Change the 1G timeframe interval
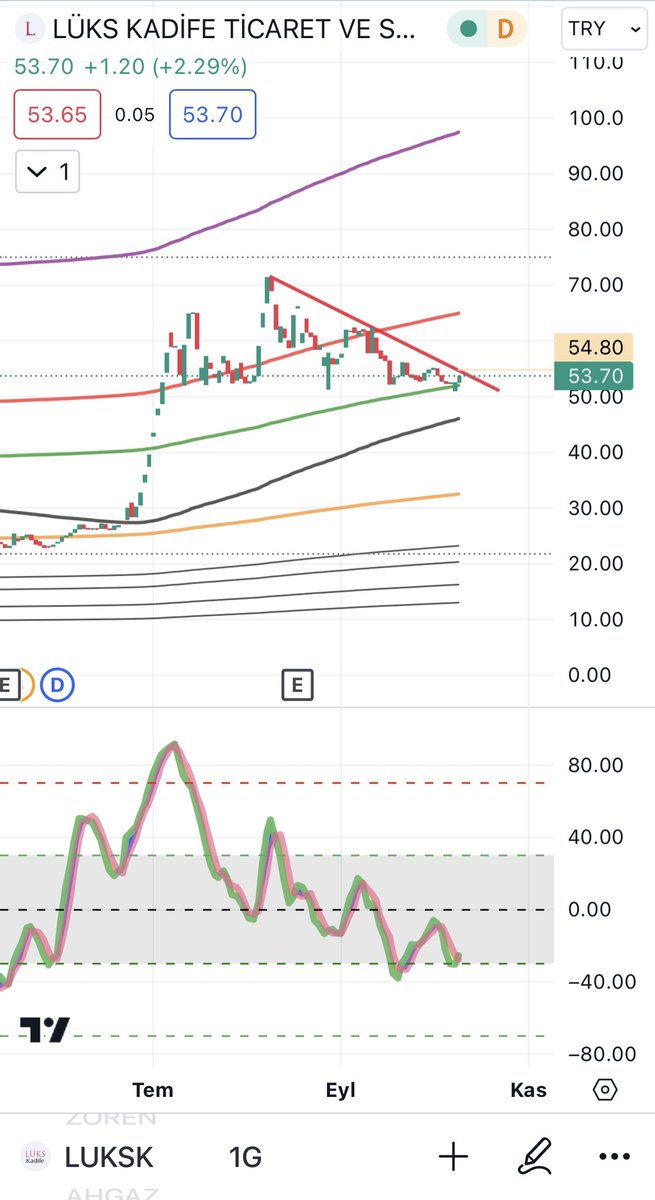Image resolution: width=655 pixels, height=1200 pixels. [x=245, y=1158]
